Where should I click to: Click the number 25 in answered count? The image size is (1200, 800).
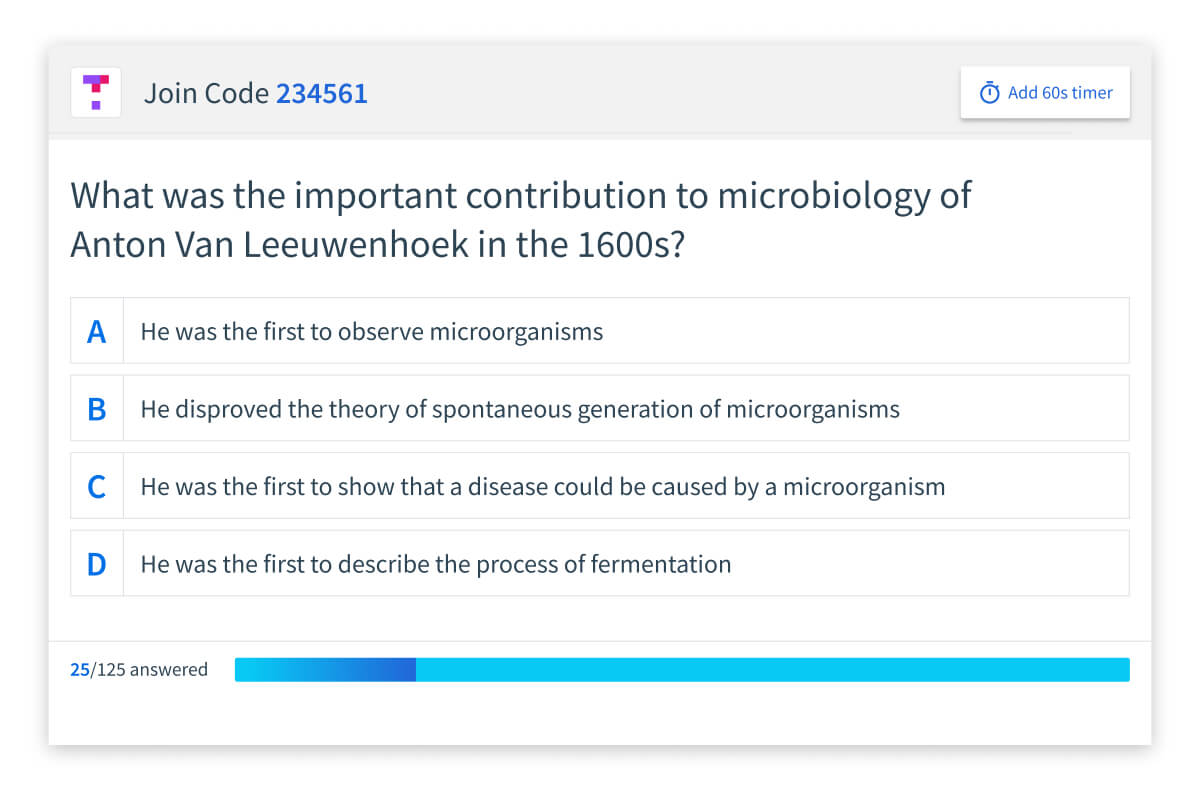tap(80, 670)
